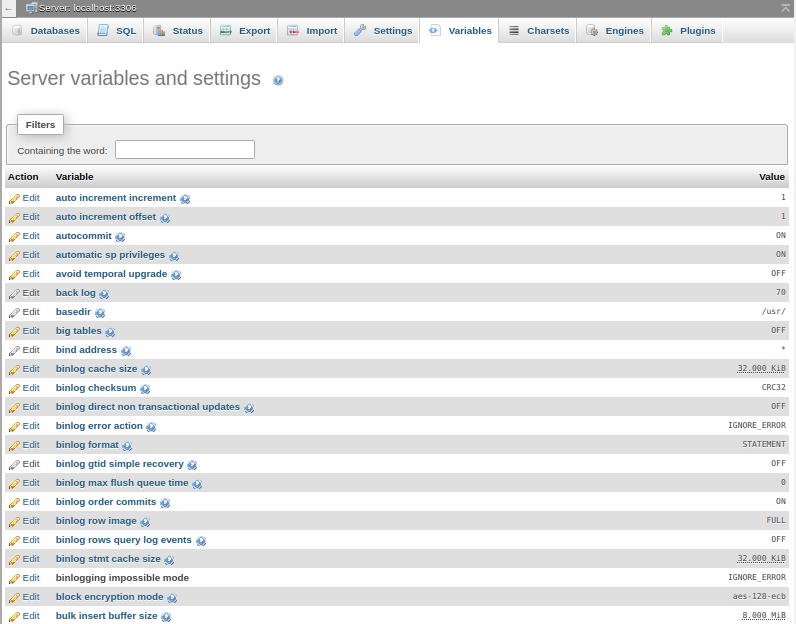Collapse the top navigation panel arrow icon
Image resolution: width=796 pixels, height=624 pixels.
click(785, 8)
